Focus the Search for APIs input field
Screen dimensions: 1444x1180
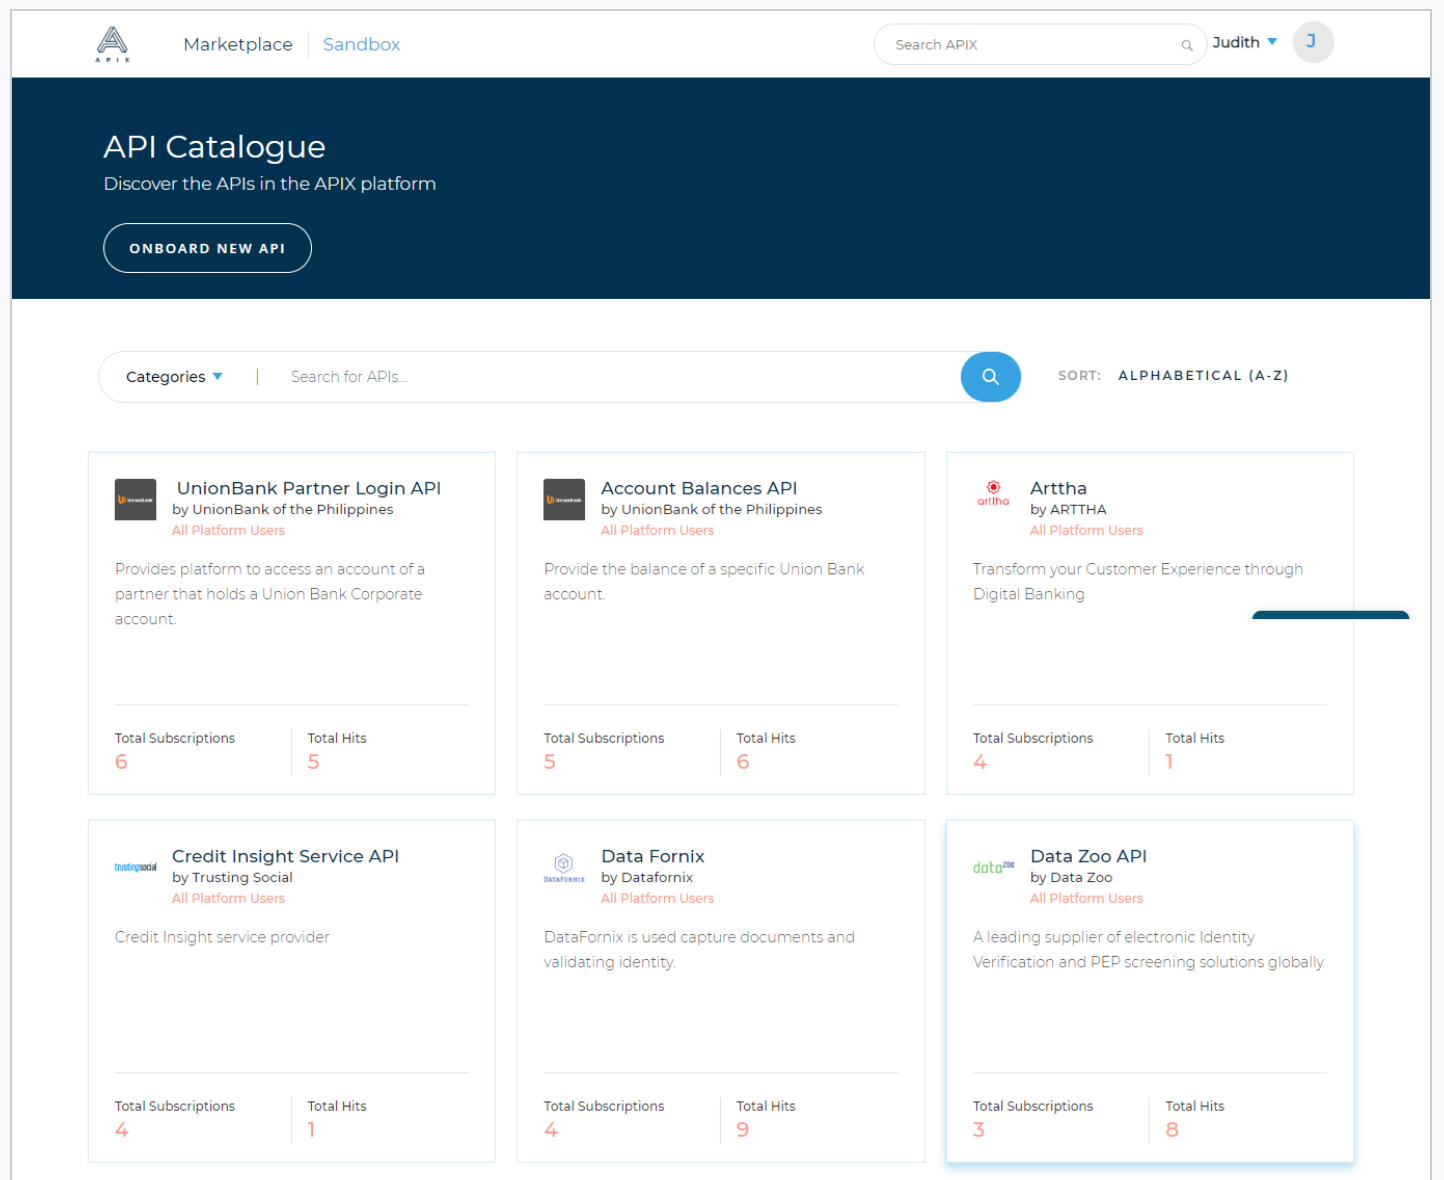pos(610,377)
